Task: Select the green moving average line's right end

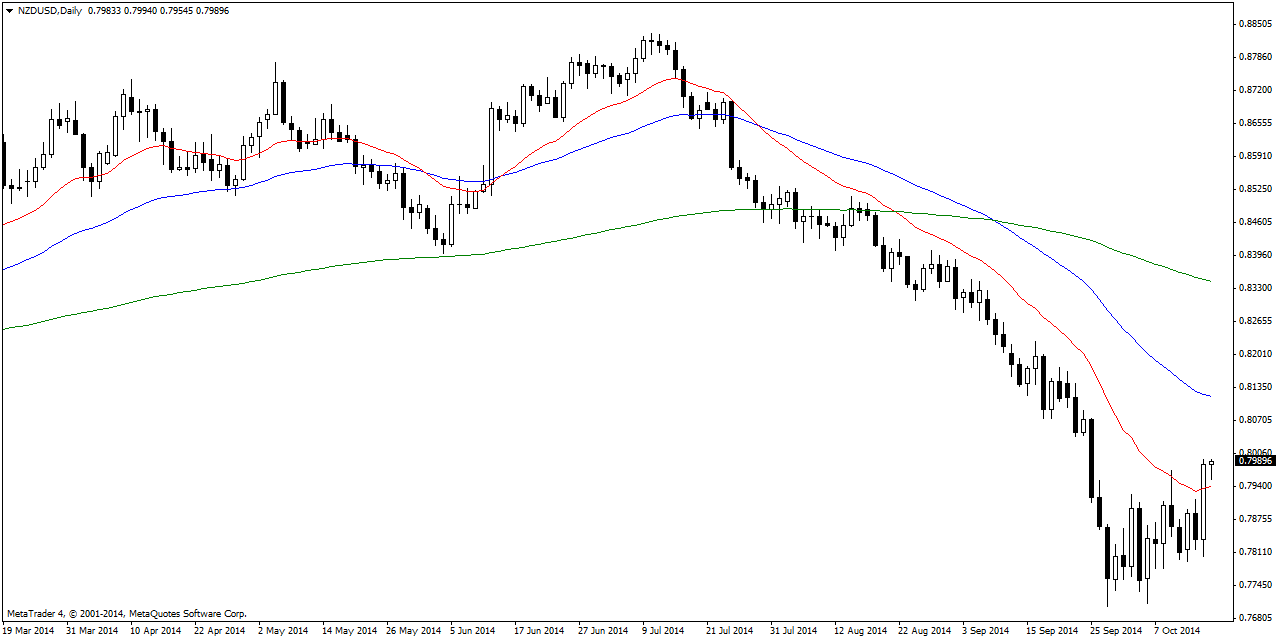Action: 1209,281
